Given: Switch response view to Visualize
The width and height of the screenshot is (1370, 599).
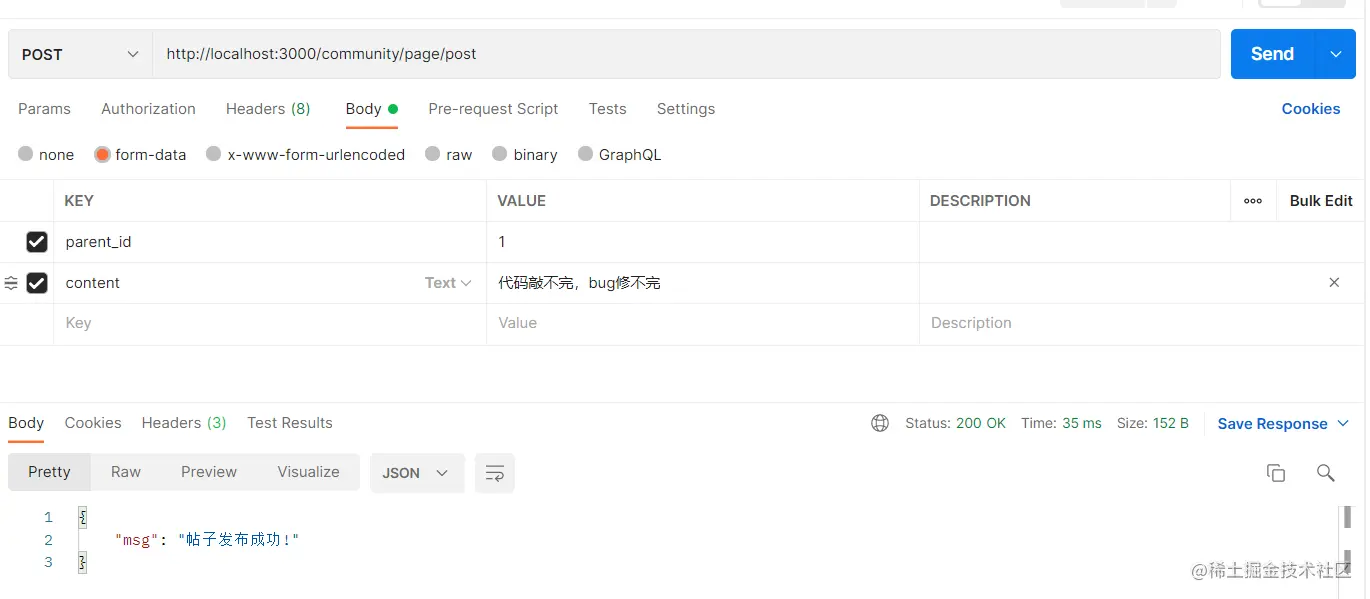Looking at the screenshot, I should (308, 472).
